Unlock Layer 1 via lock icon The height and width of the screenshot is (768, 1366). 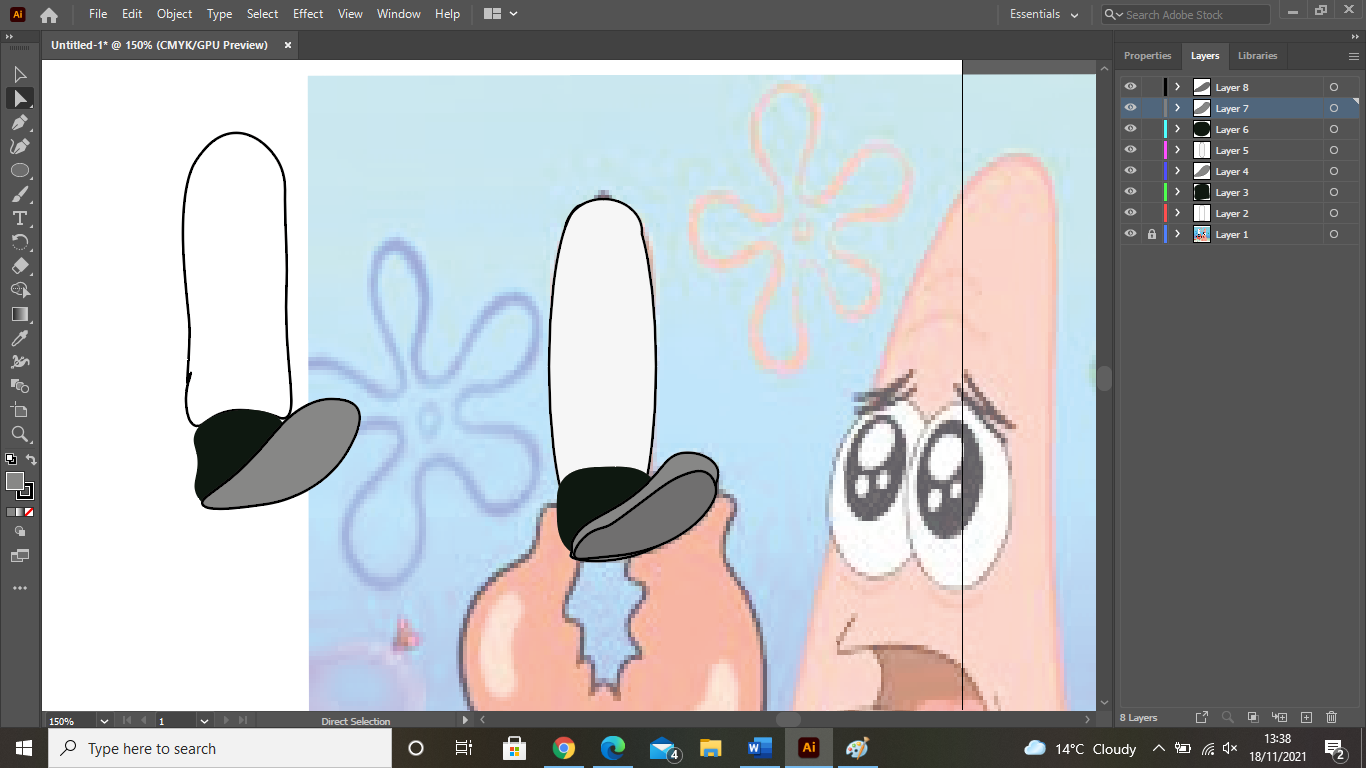(x=1152, y=234)
